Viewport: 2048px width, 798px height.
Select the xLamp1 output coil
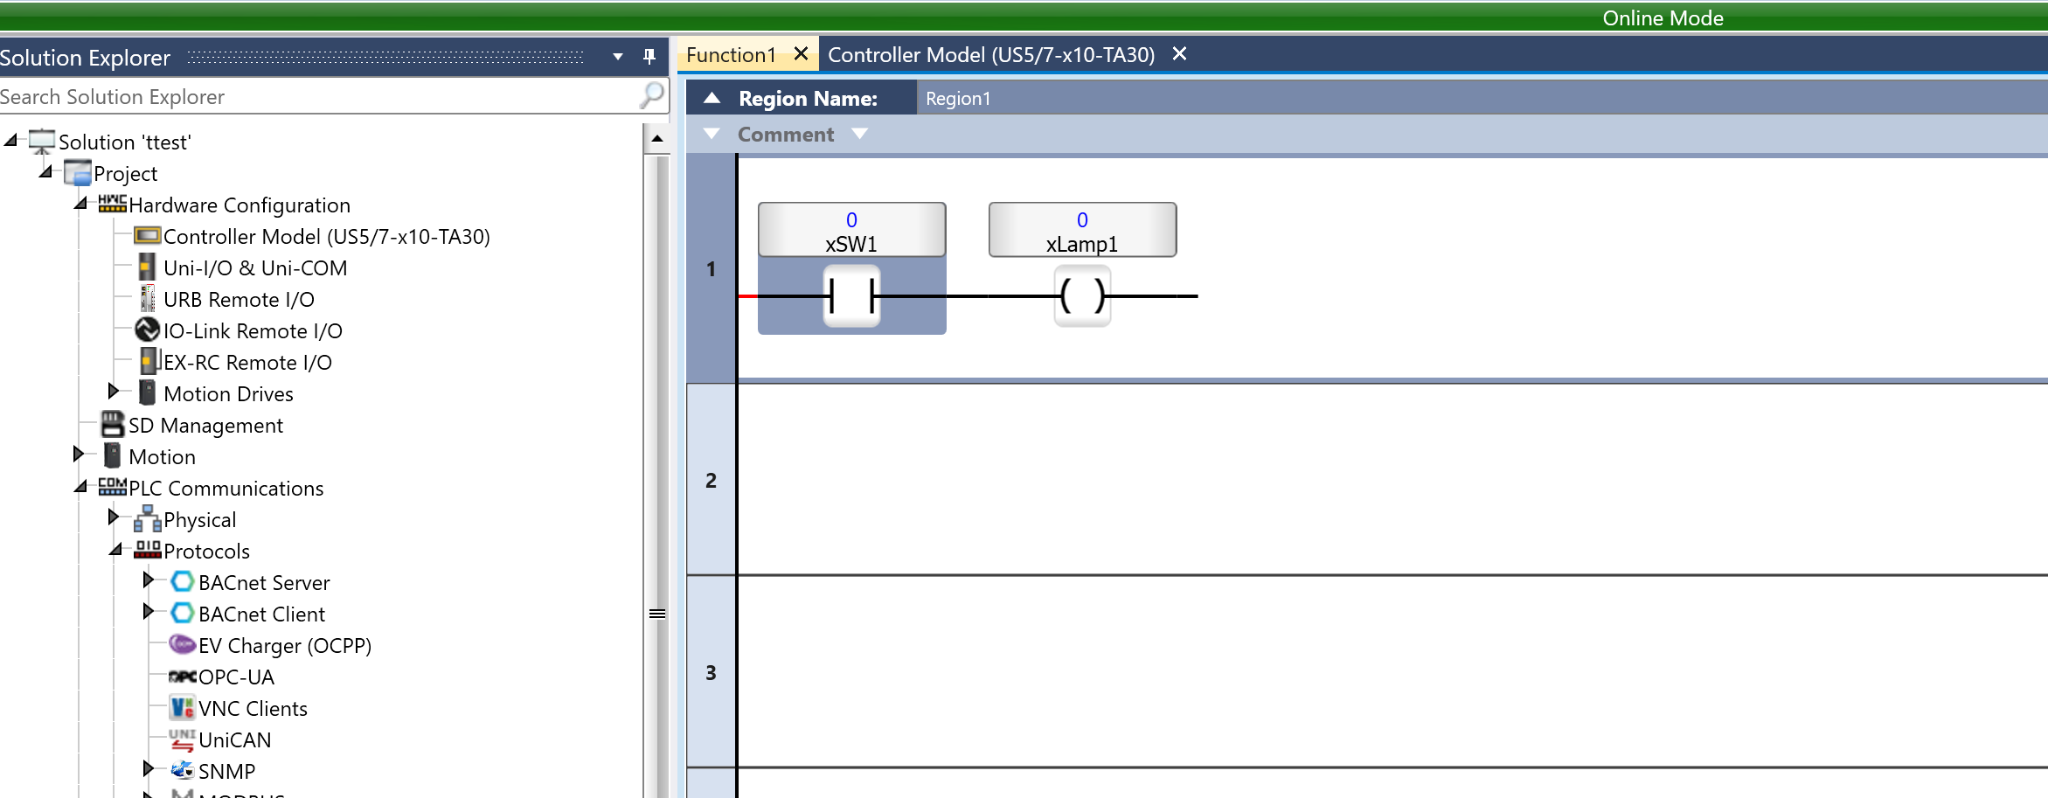1082,296
